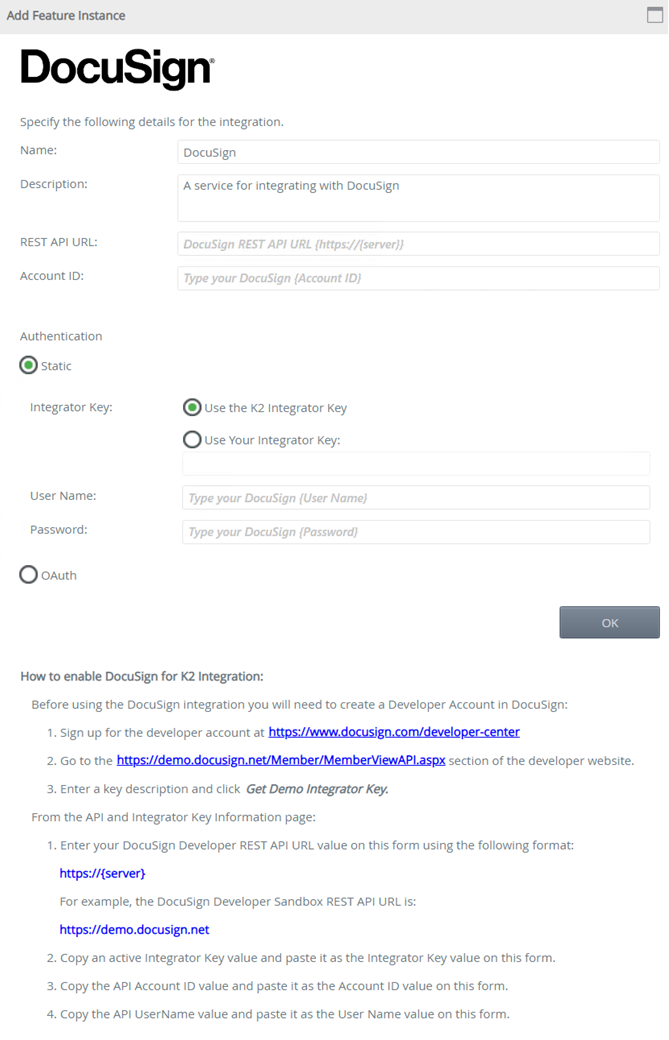Viewport: 669px width, 1040px height.
Task: Click the Password input field
Action: click(416, 532)
